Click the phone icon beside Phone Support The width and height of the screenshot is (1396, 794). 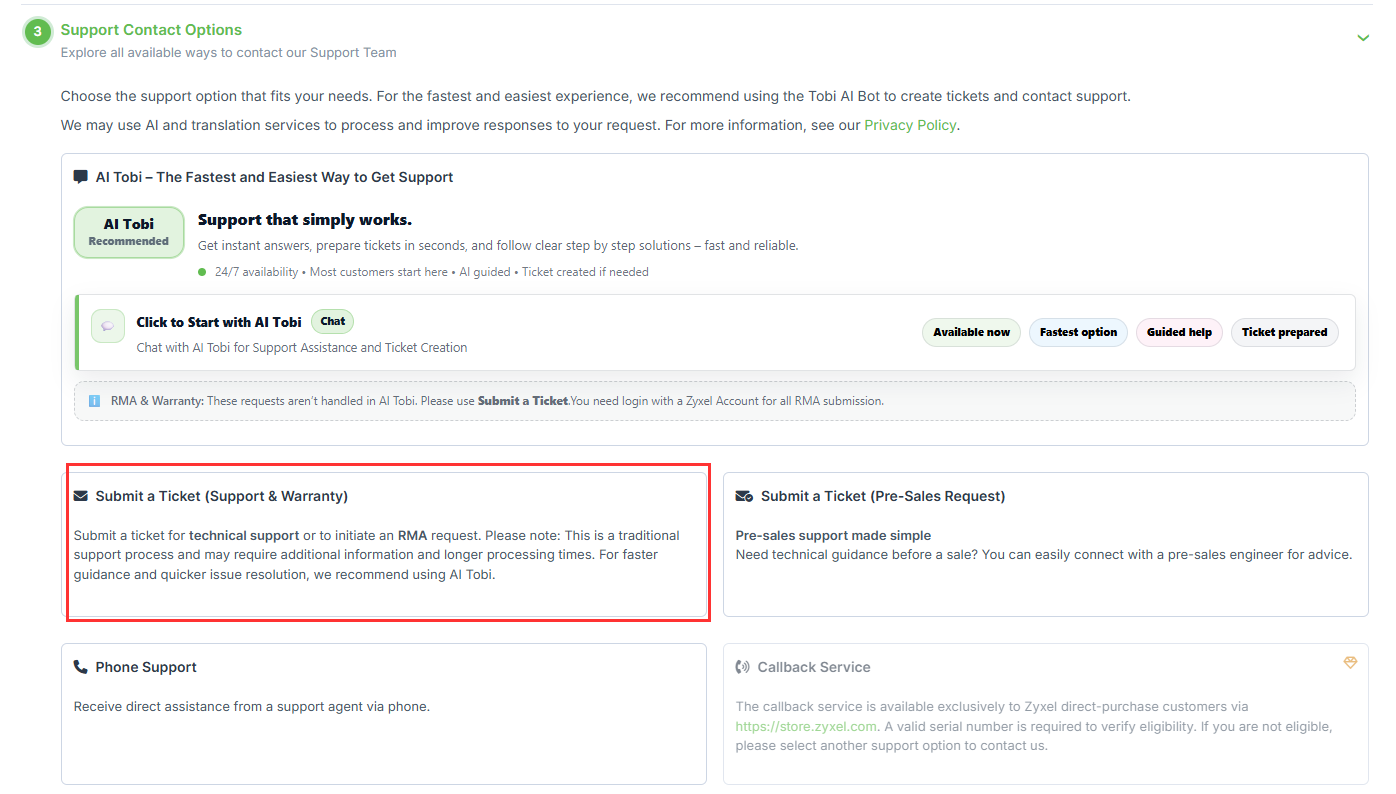(x=81, y=667)
